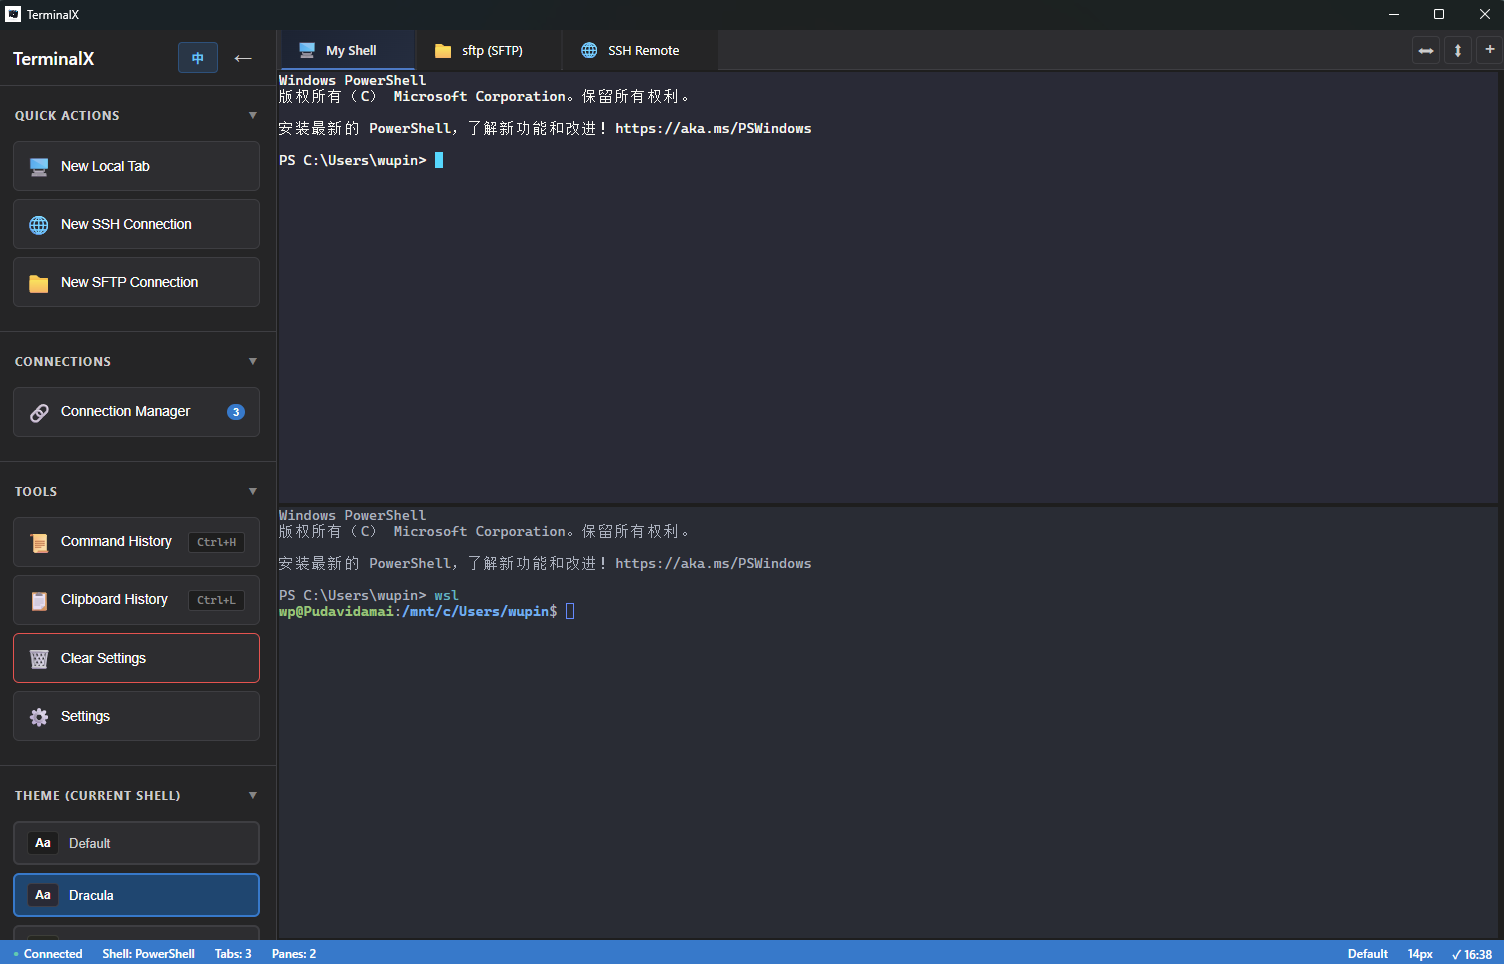Screen dimensions: 1504x964
Task: Split the terminal vertically
Action: [1457, 50]
